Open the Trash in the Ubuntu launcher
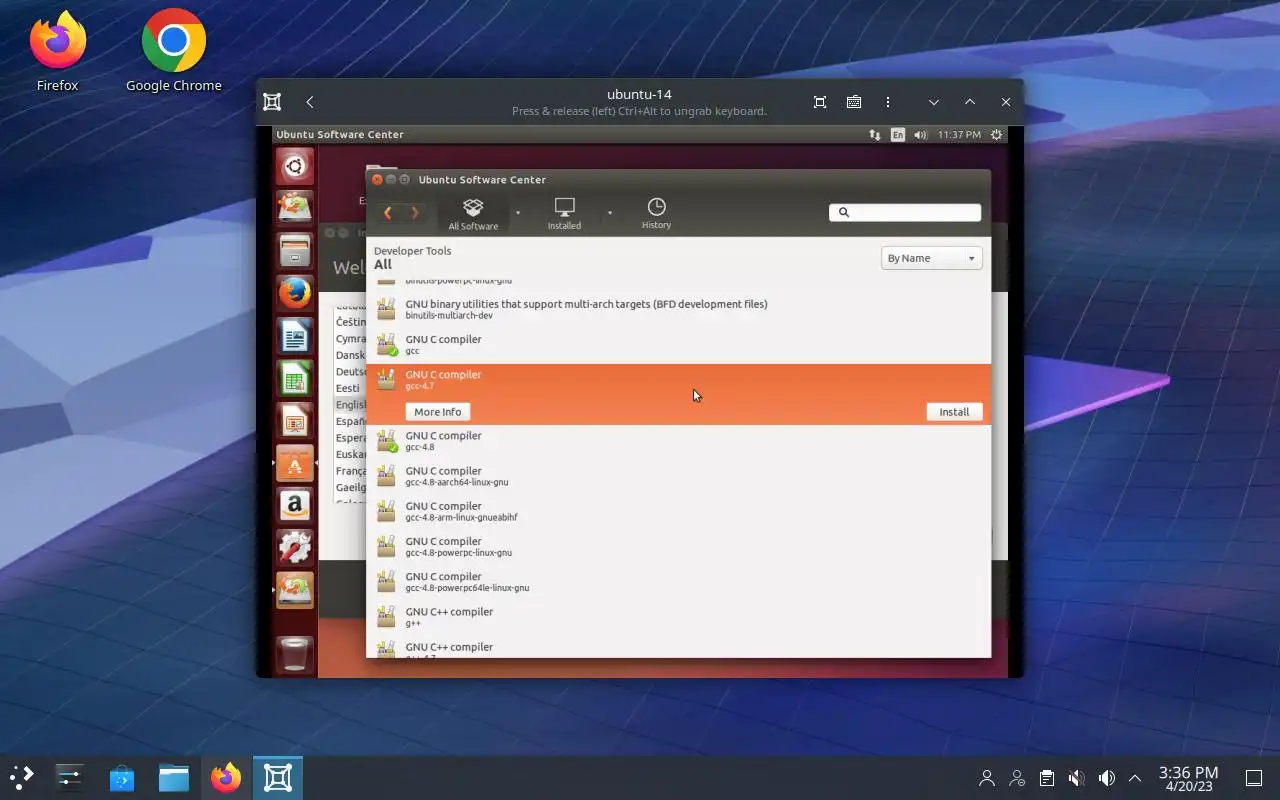The image size is (1280, 800). tap(294, 655)
